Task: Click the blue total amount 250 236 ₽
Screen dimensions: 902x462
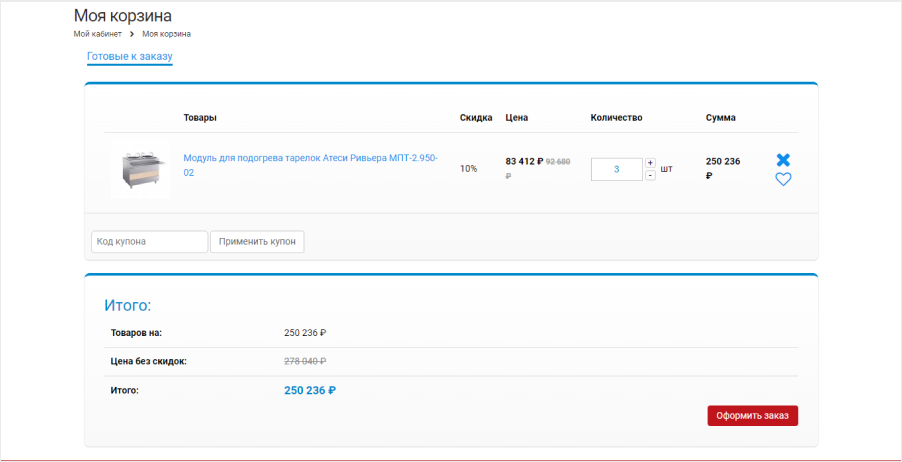Action: pyautogui.click(x=310, y=390)
